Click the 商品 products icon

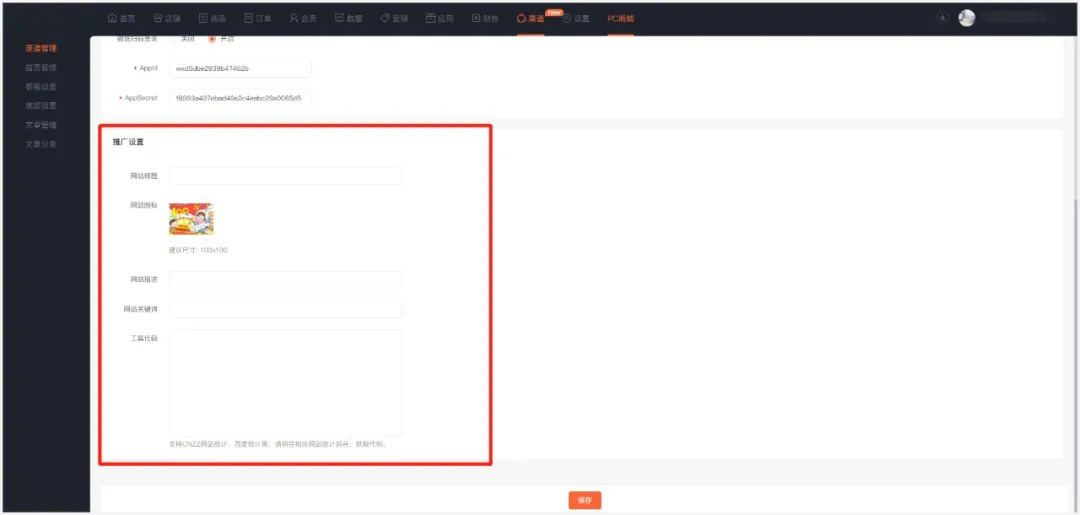[x=204, y=18]
